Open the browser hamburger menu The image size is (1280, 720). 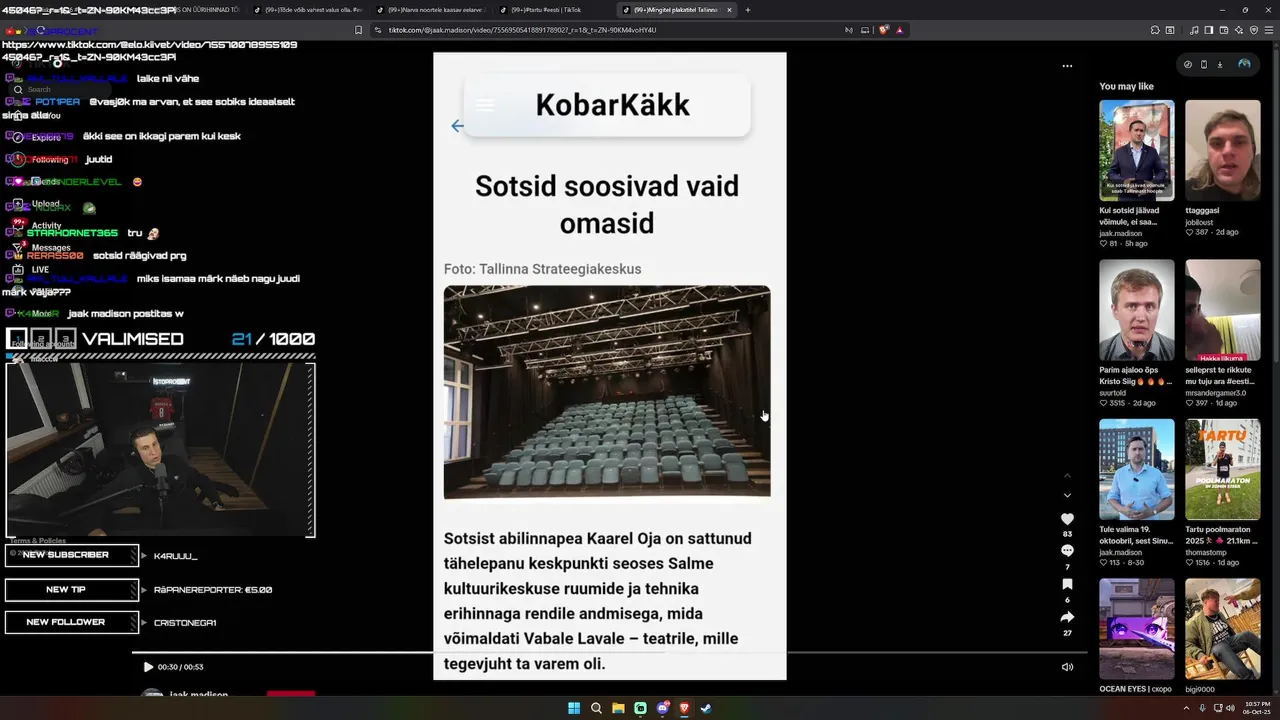1268,30
